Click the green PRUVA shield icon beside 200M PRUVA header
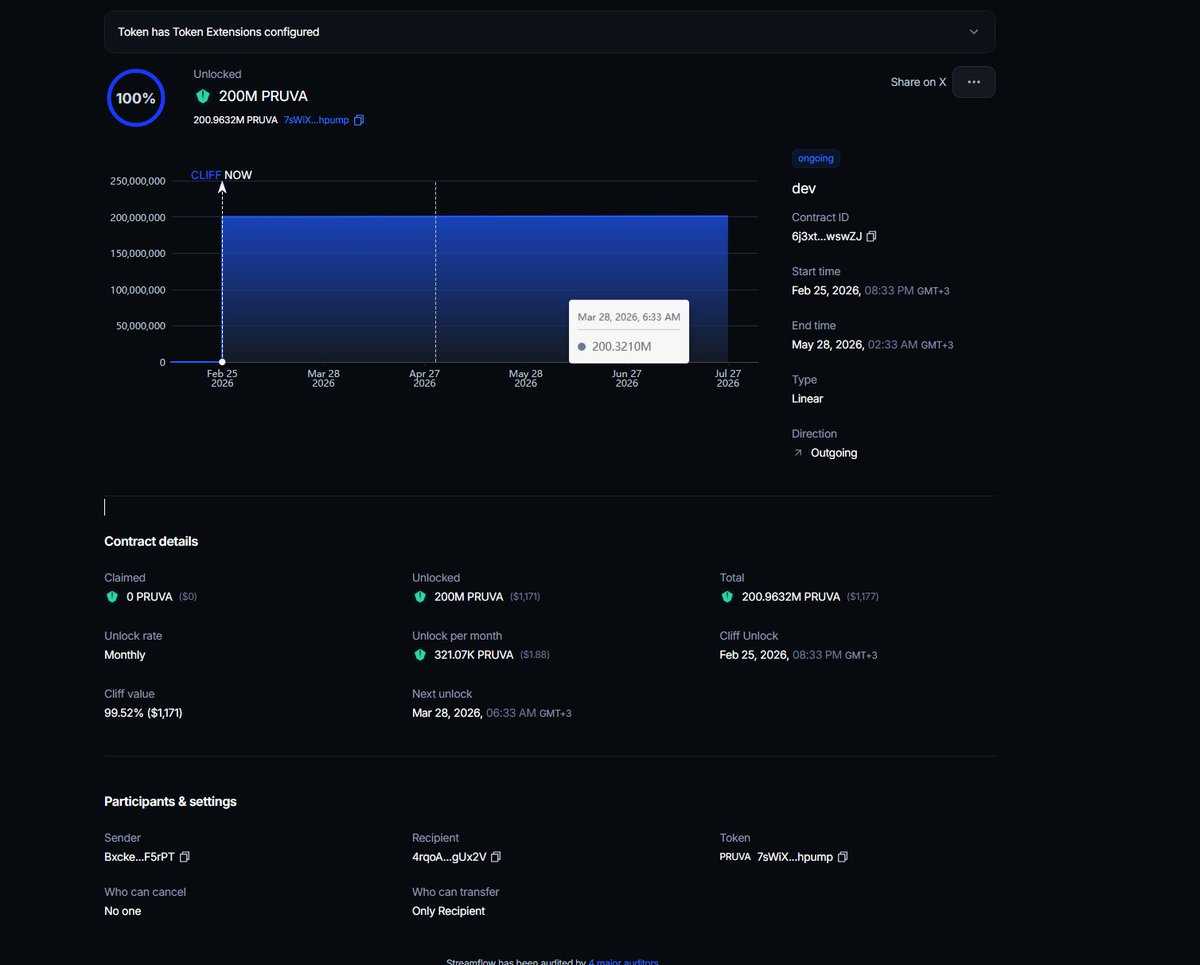This screenshot has height=965, width=1200. pyautogui.click(x=203, y=96)
